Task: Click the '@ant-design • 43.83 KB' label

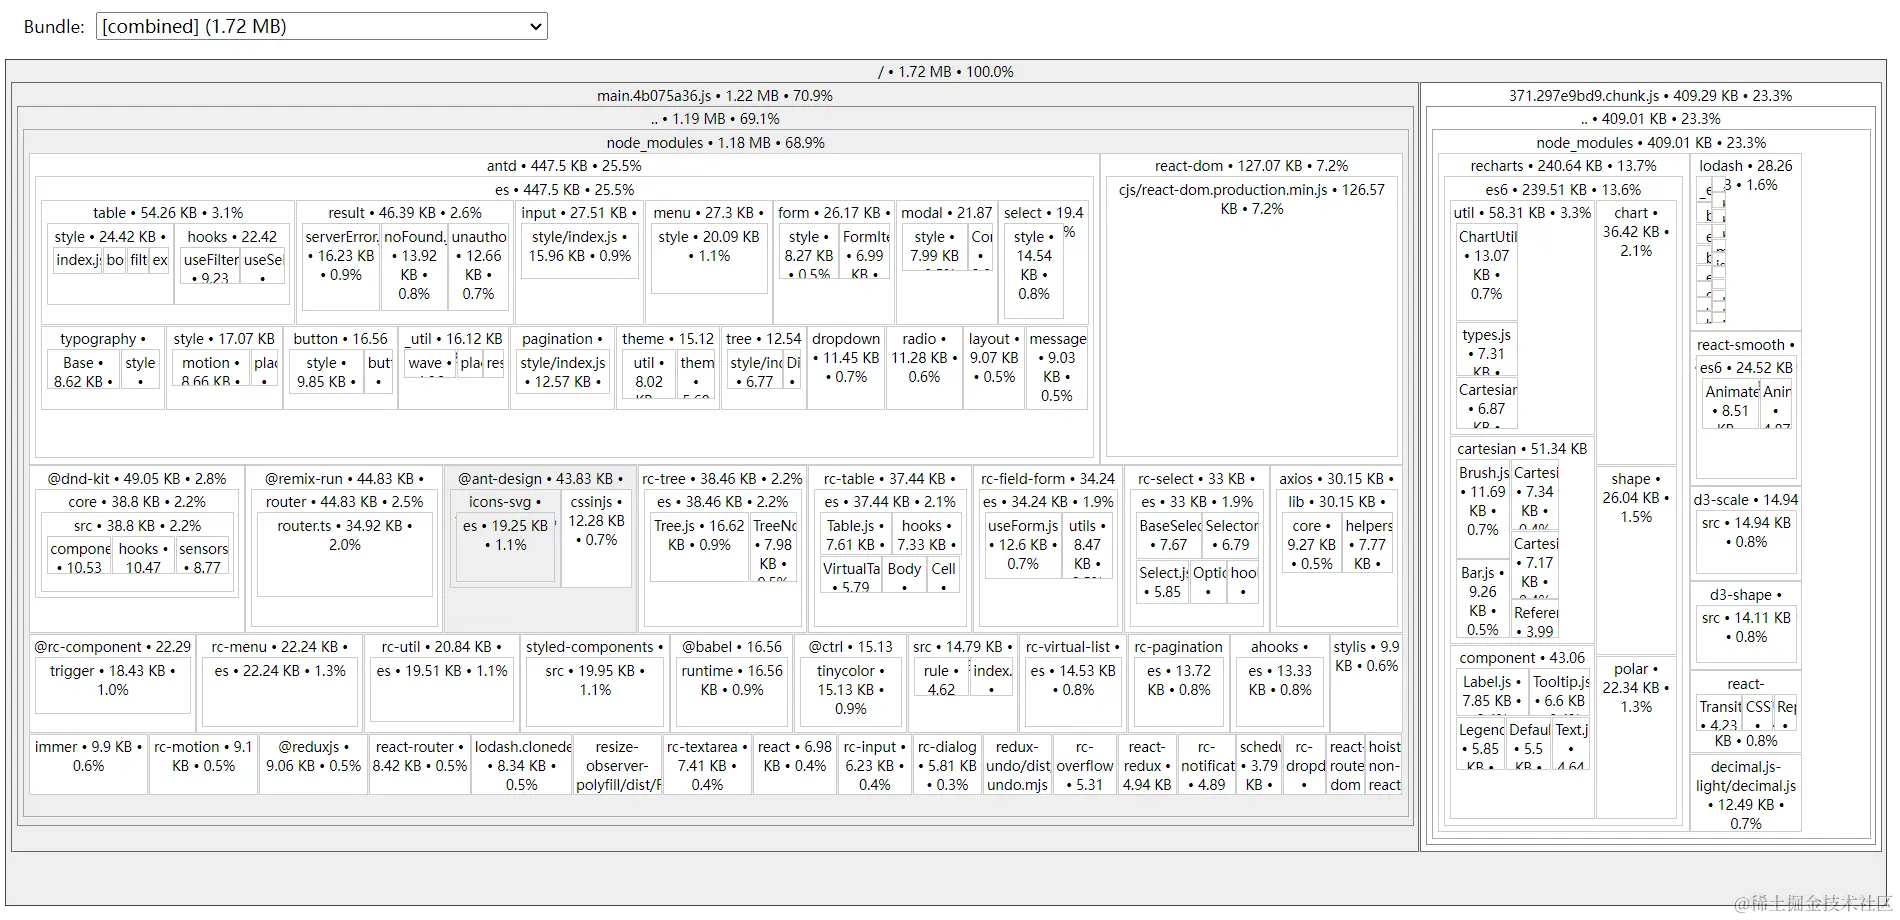Action: click(x=540, y=479)
